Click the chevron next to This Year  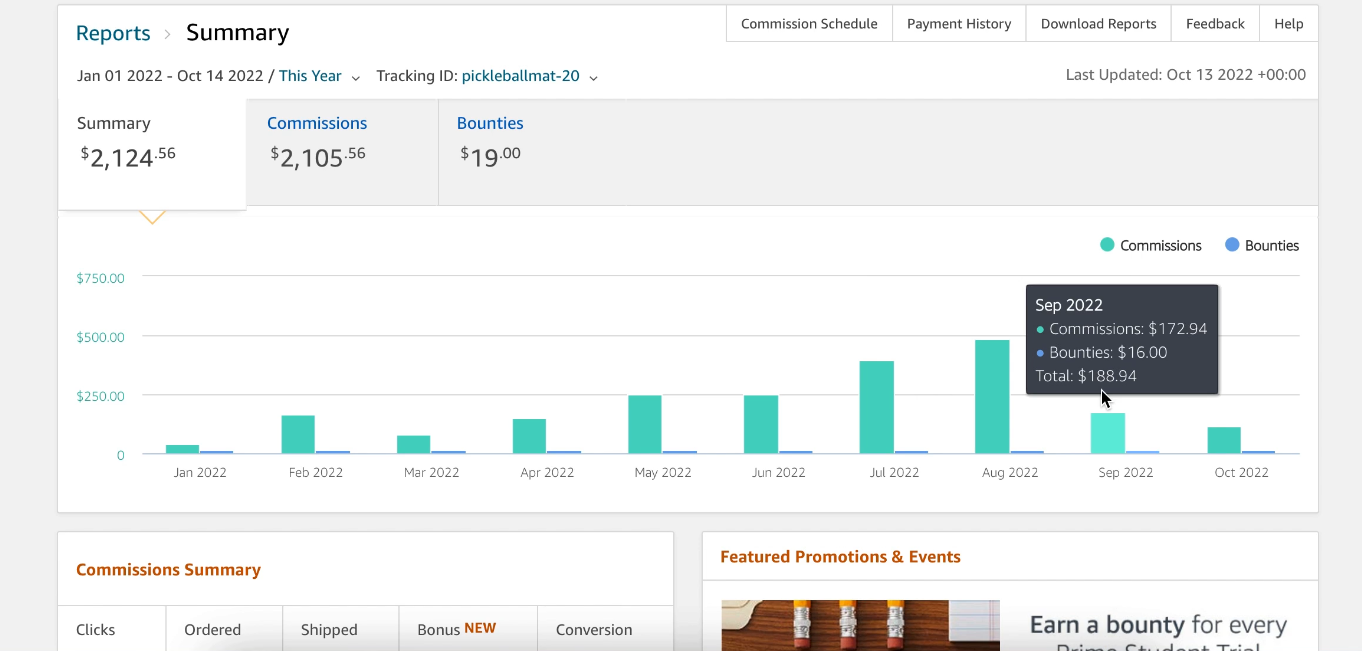(356, 78)
